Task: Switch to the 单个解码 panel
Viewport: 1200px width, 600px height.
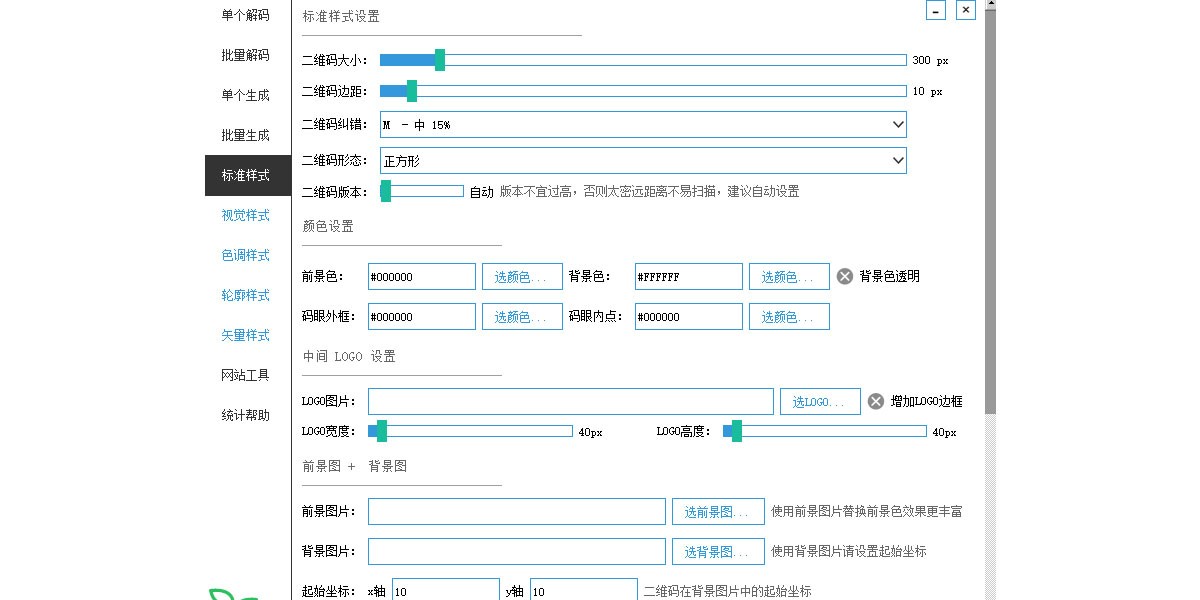Action: click(245, 15)
